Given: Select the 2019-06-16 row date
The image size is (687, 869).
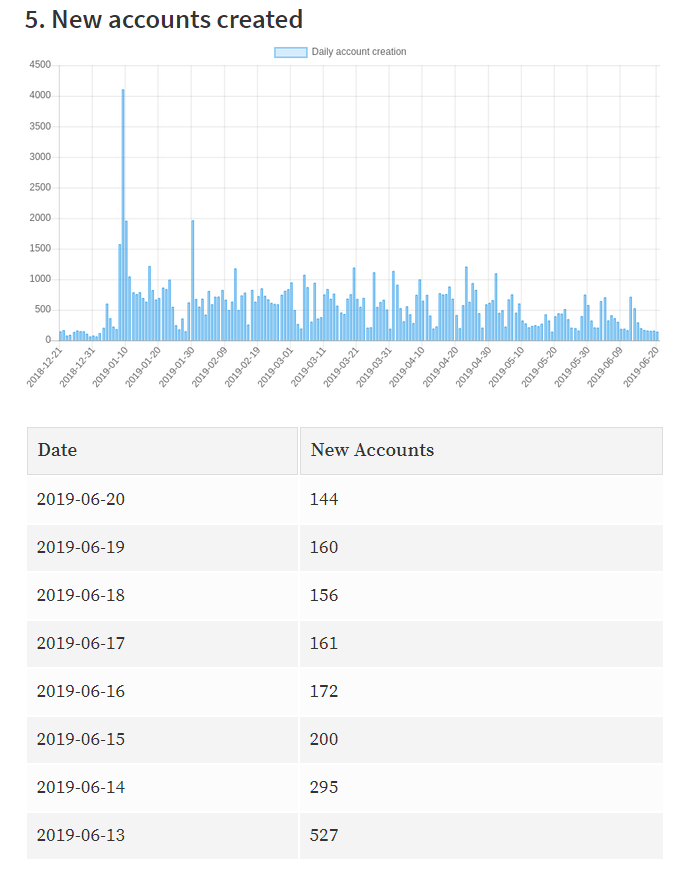Looking at the screenshot, I should (x=81, y=691).
